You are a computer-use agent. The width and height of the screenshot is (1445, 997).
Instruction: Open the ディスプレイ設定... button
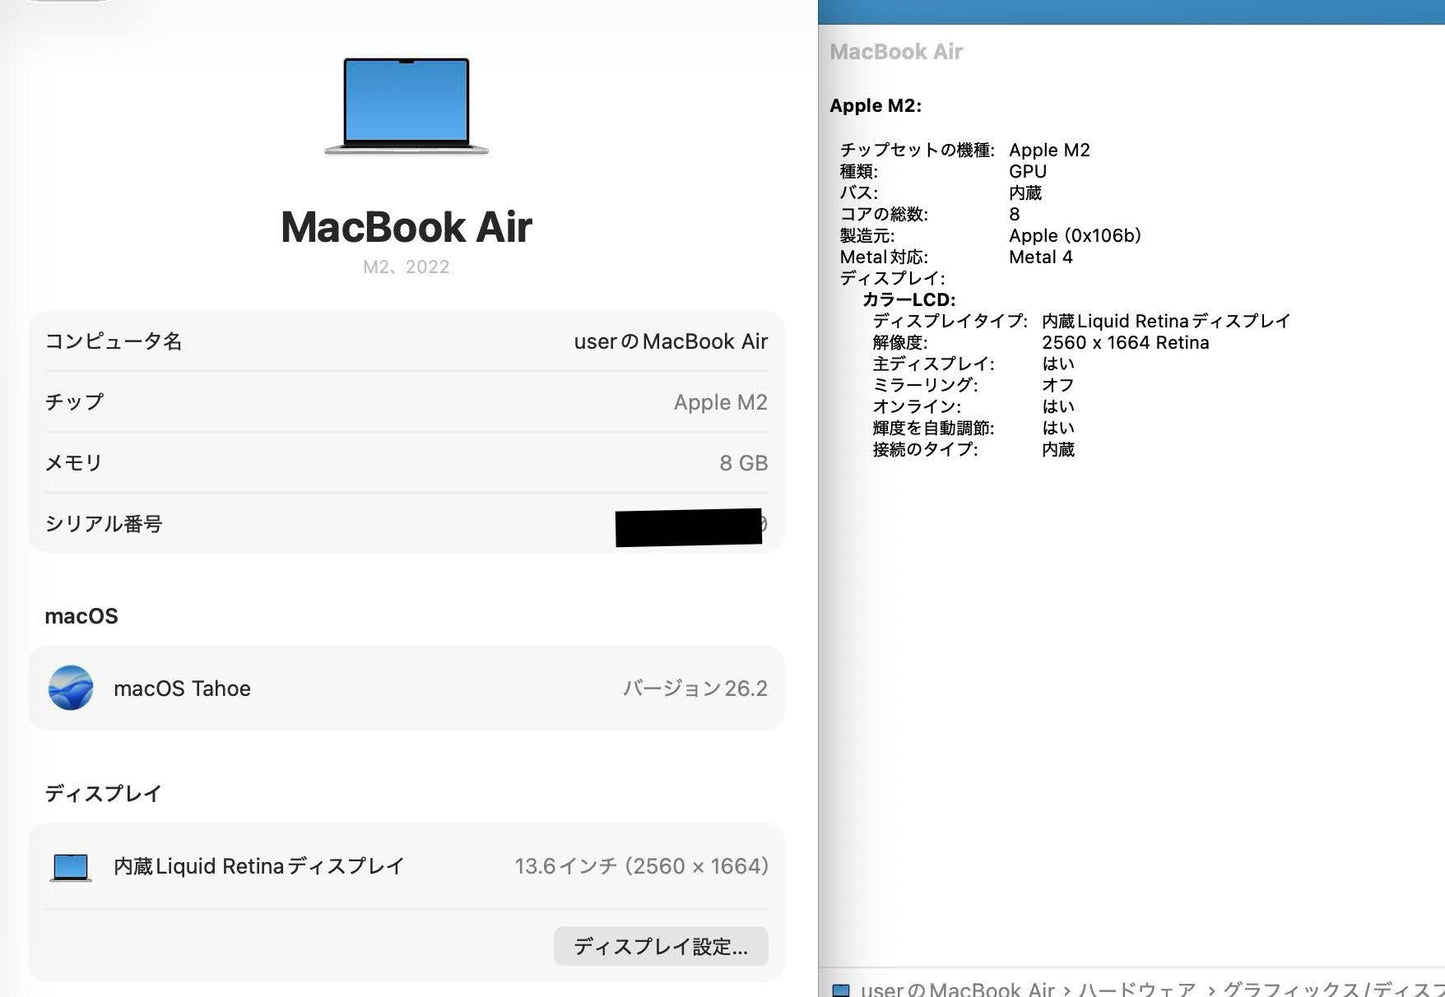point(661,946)
